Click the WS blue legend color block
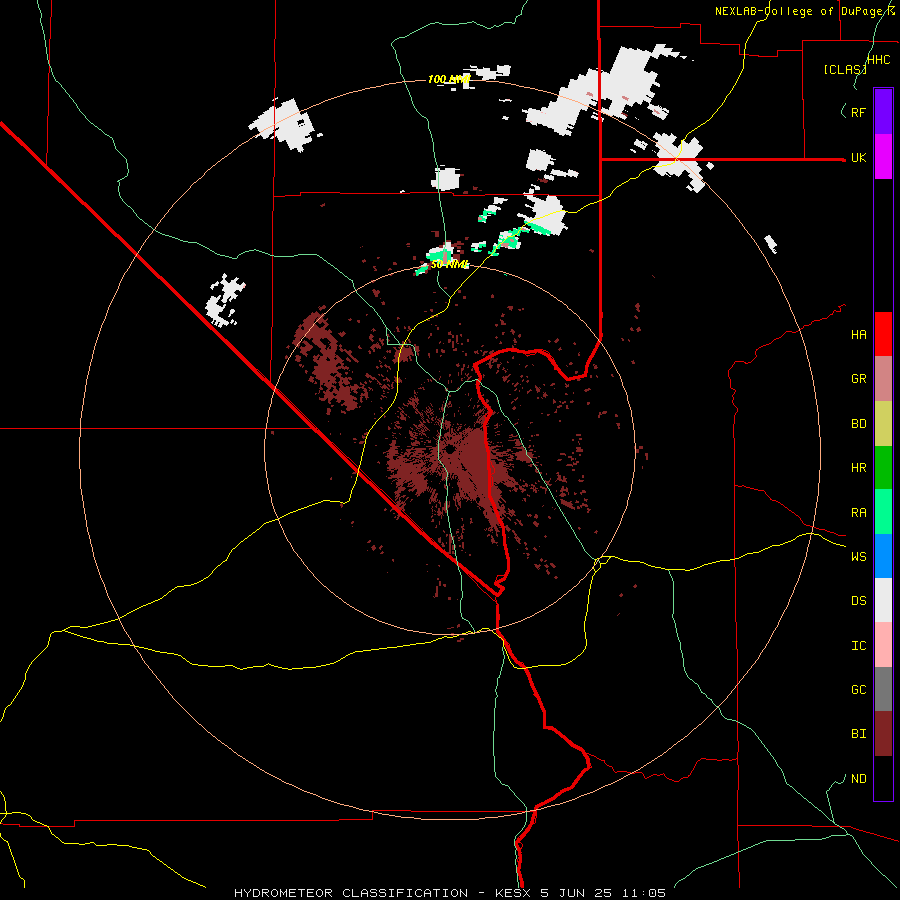 [883, 556]
